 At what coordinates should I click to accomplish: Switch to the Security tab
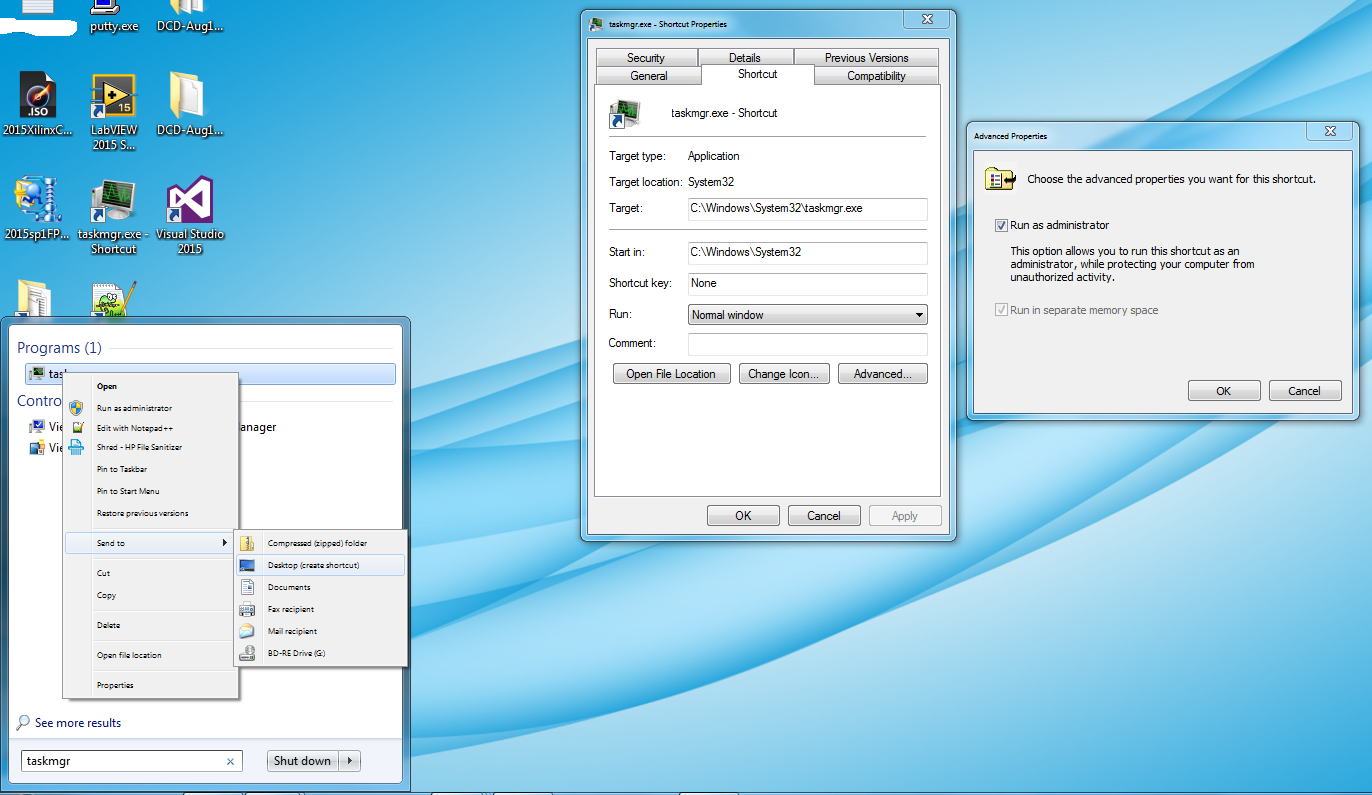(646, 57)
